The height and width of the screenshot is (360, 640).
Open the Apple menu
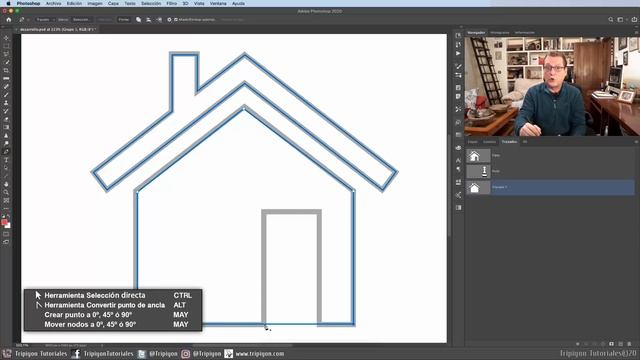point(8,3)
